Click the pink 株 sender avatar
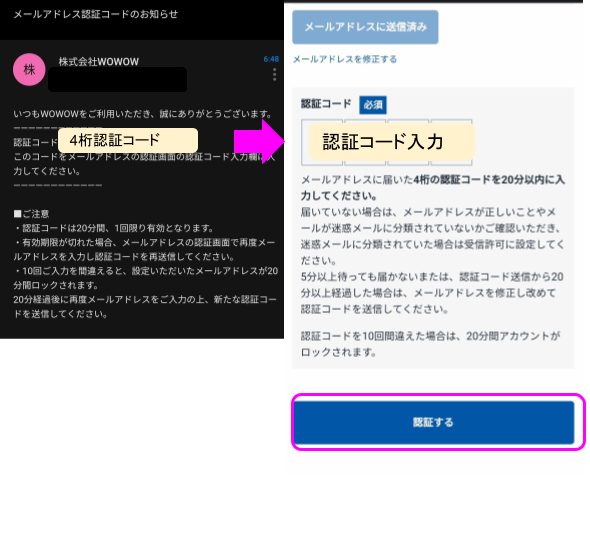 point(29,70)
